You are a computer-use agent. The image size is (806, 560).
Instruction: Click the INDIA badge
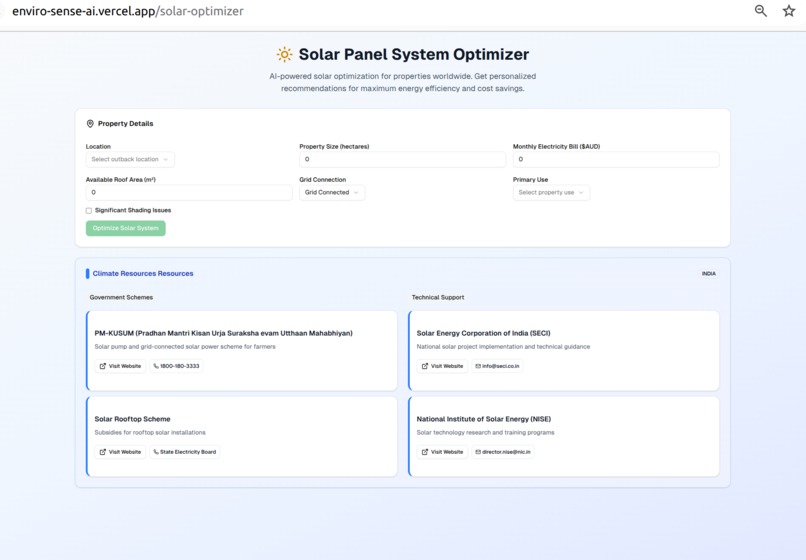[708, 274]
